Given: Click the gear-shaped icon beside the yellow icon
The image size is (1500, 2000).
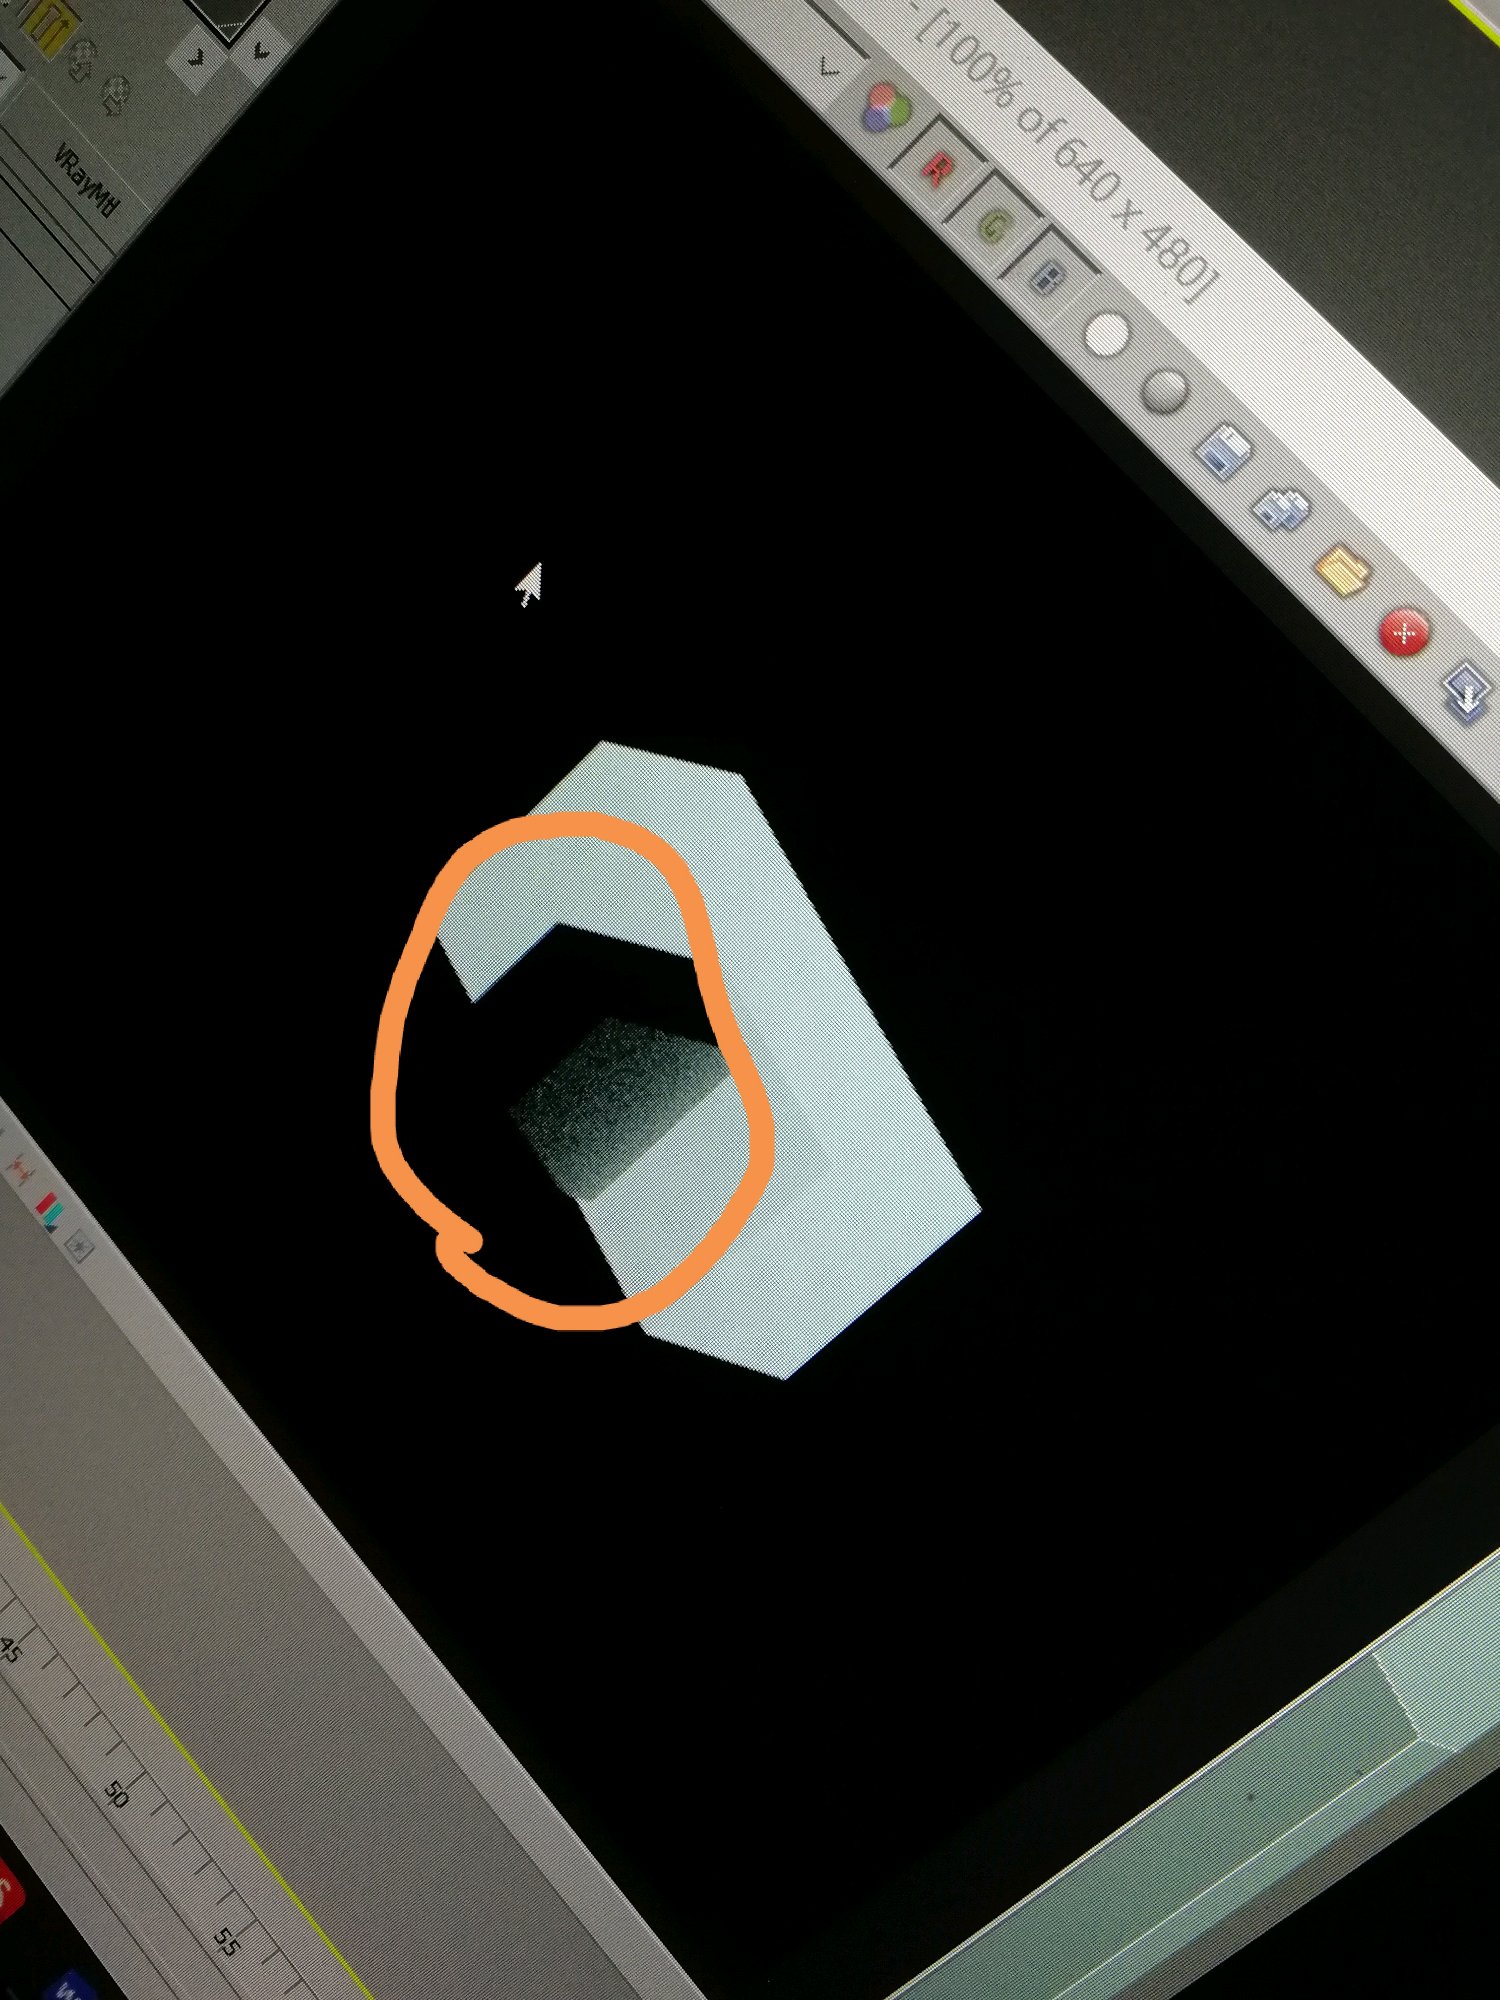Looking at the screenshot, I should point(84,62).
